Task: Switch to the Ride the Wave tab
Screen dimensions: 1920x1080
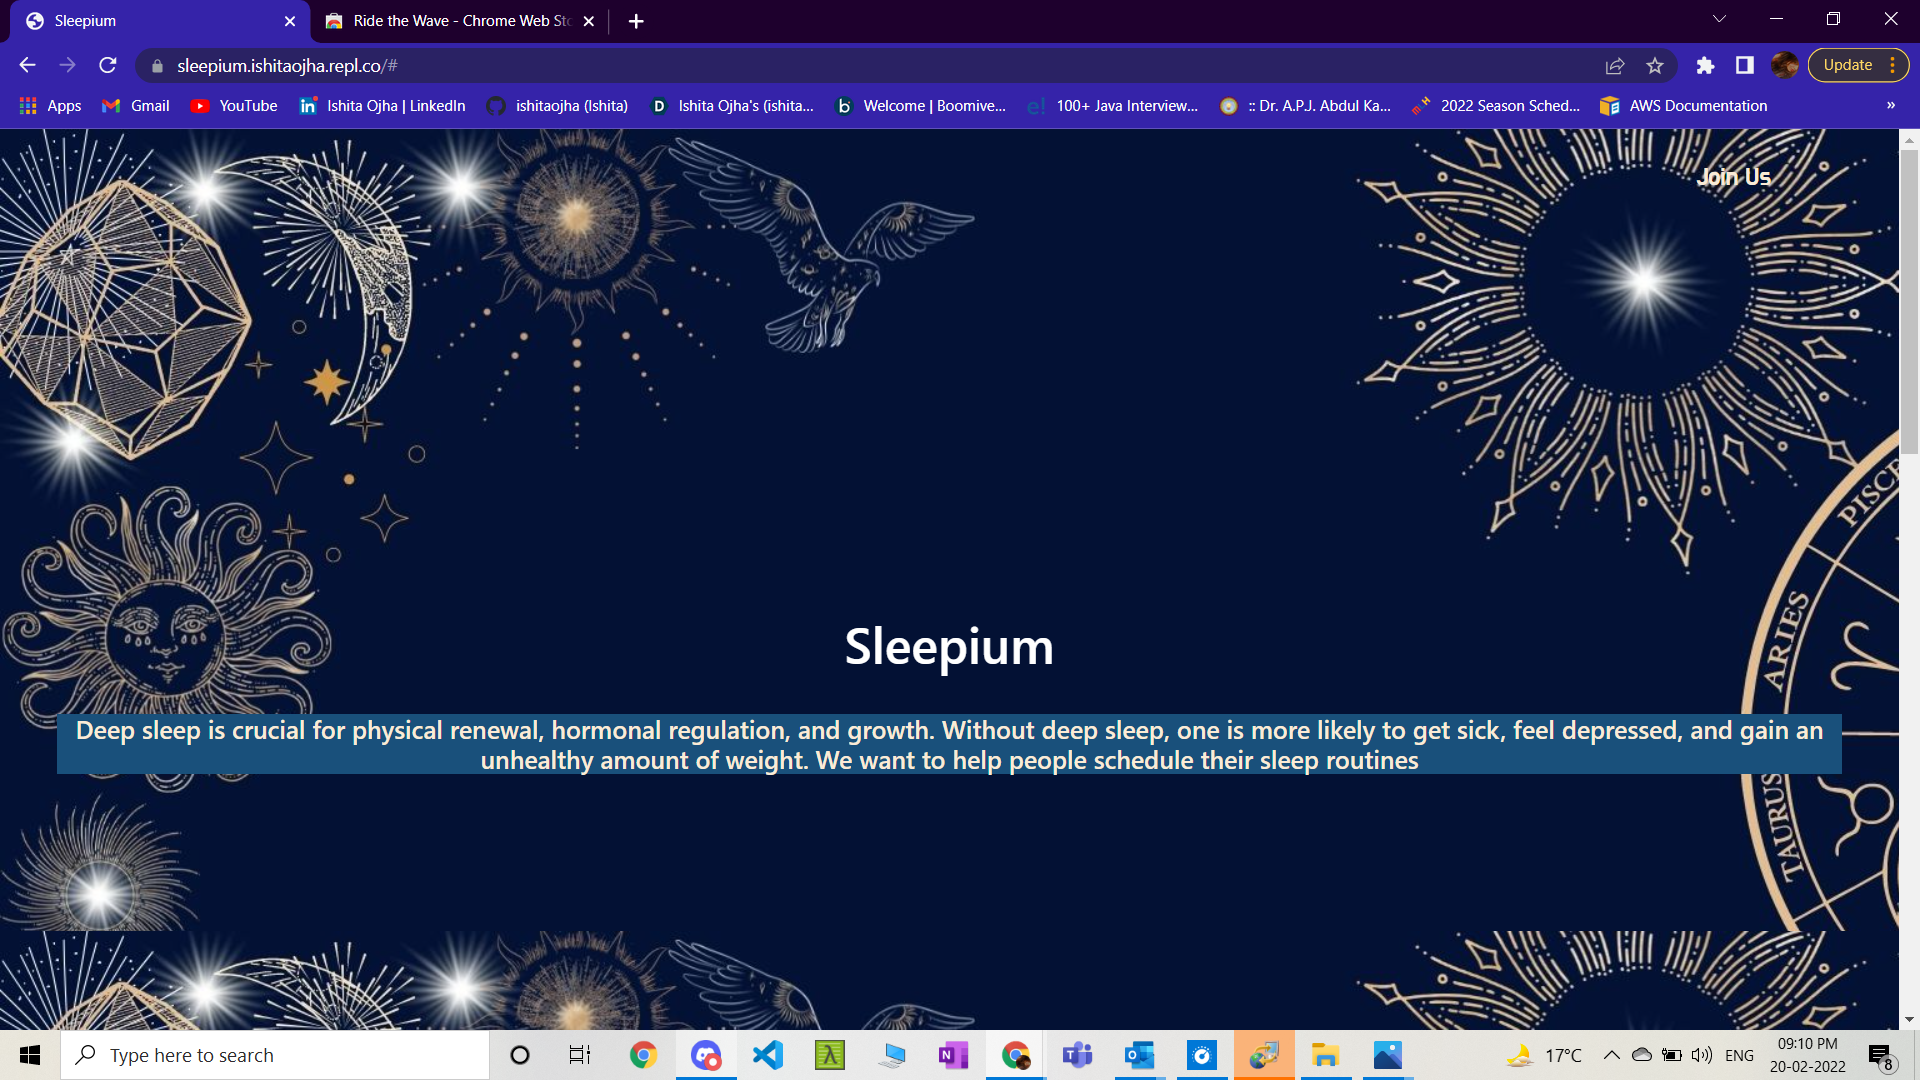Action: [450, 20]
